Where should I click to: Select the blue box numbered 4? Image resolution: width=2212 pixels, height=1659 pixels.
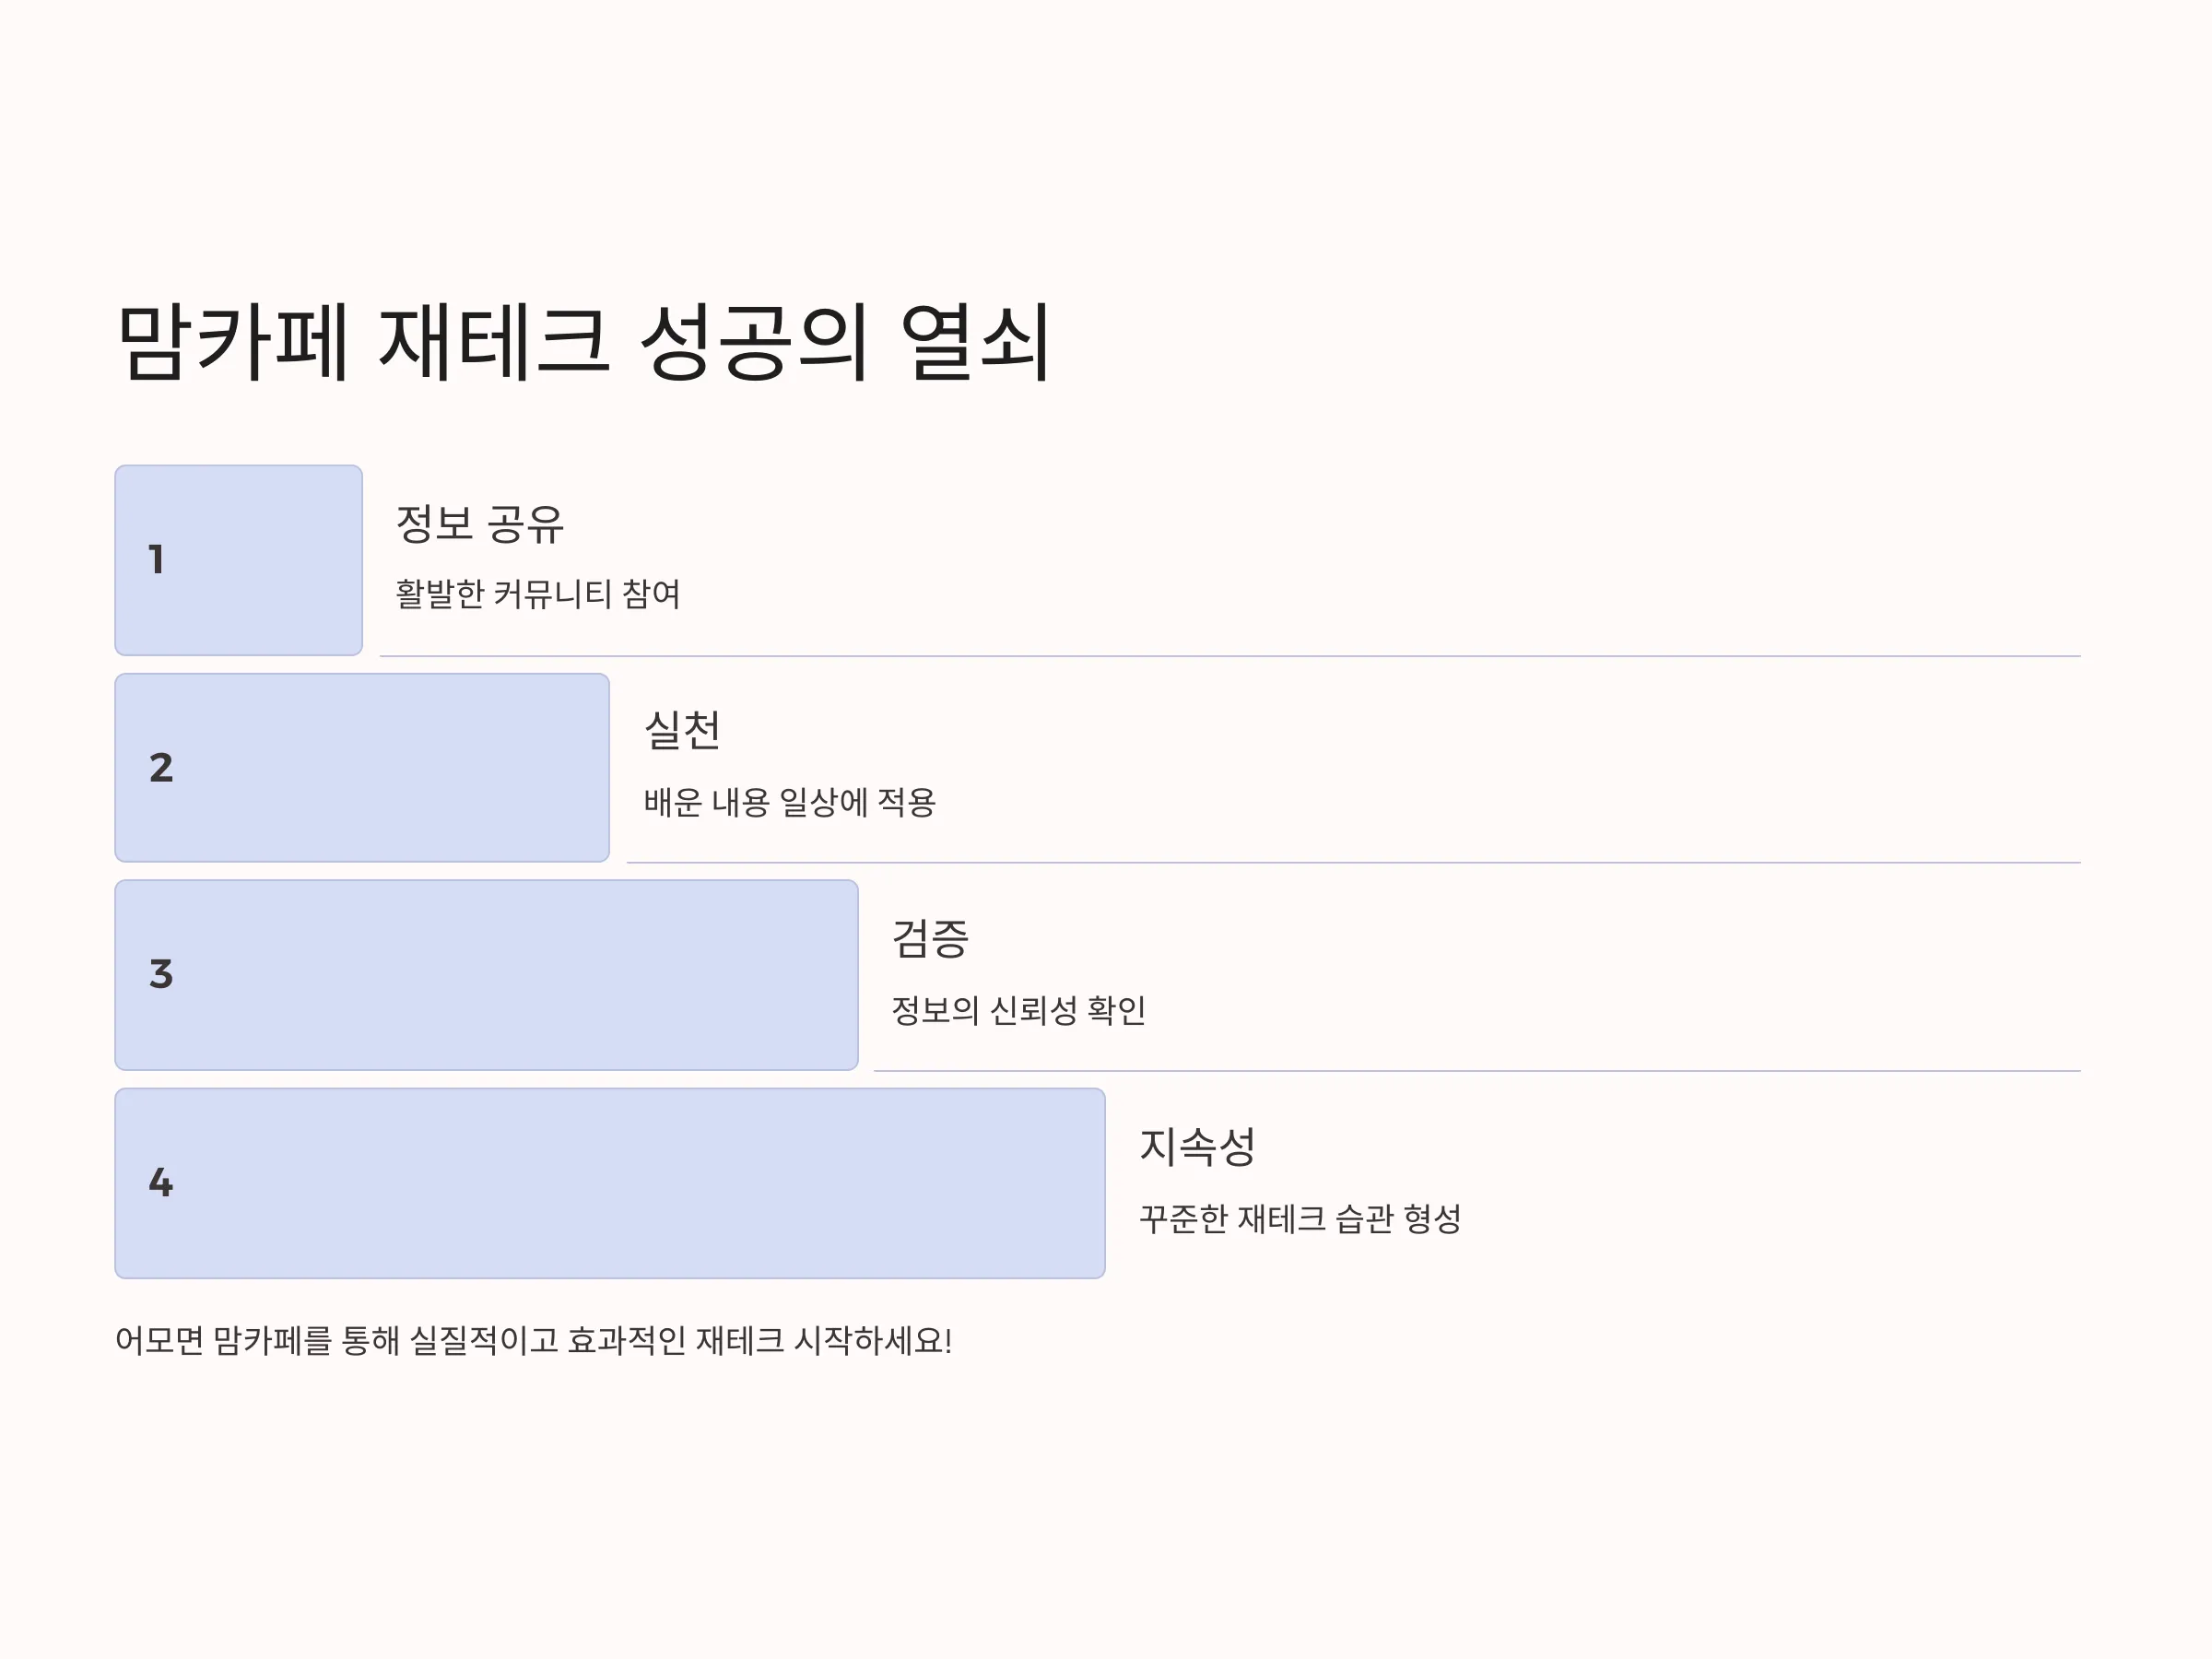610,1183
